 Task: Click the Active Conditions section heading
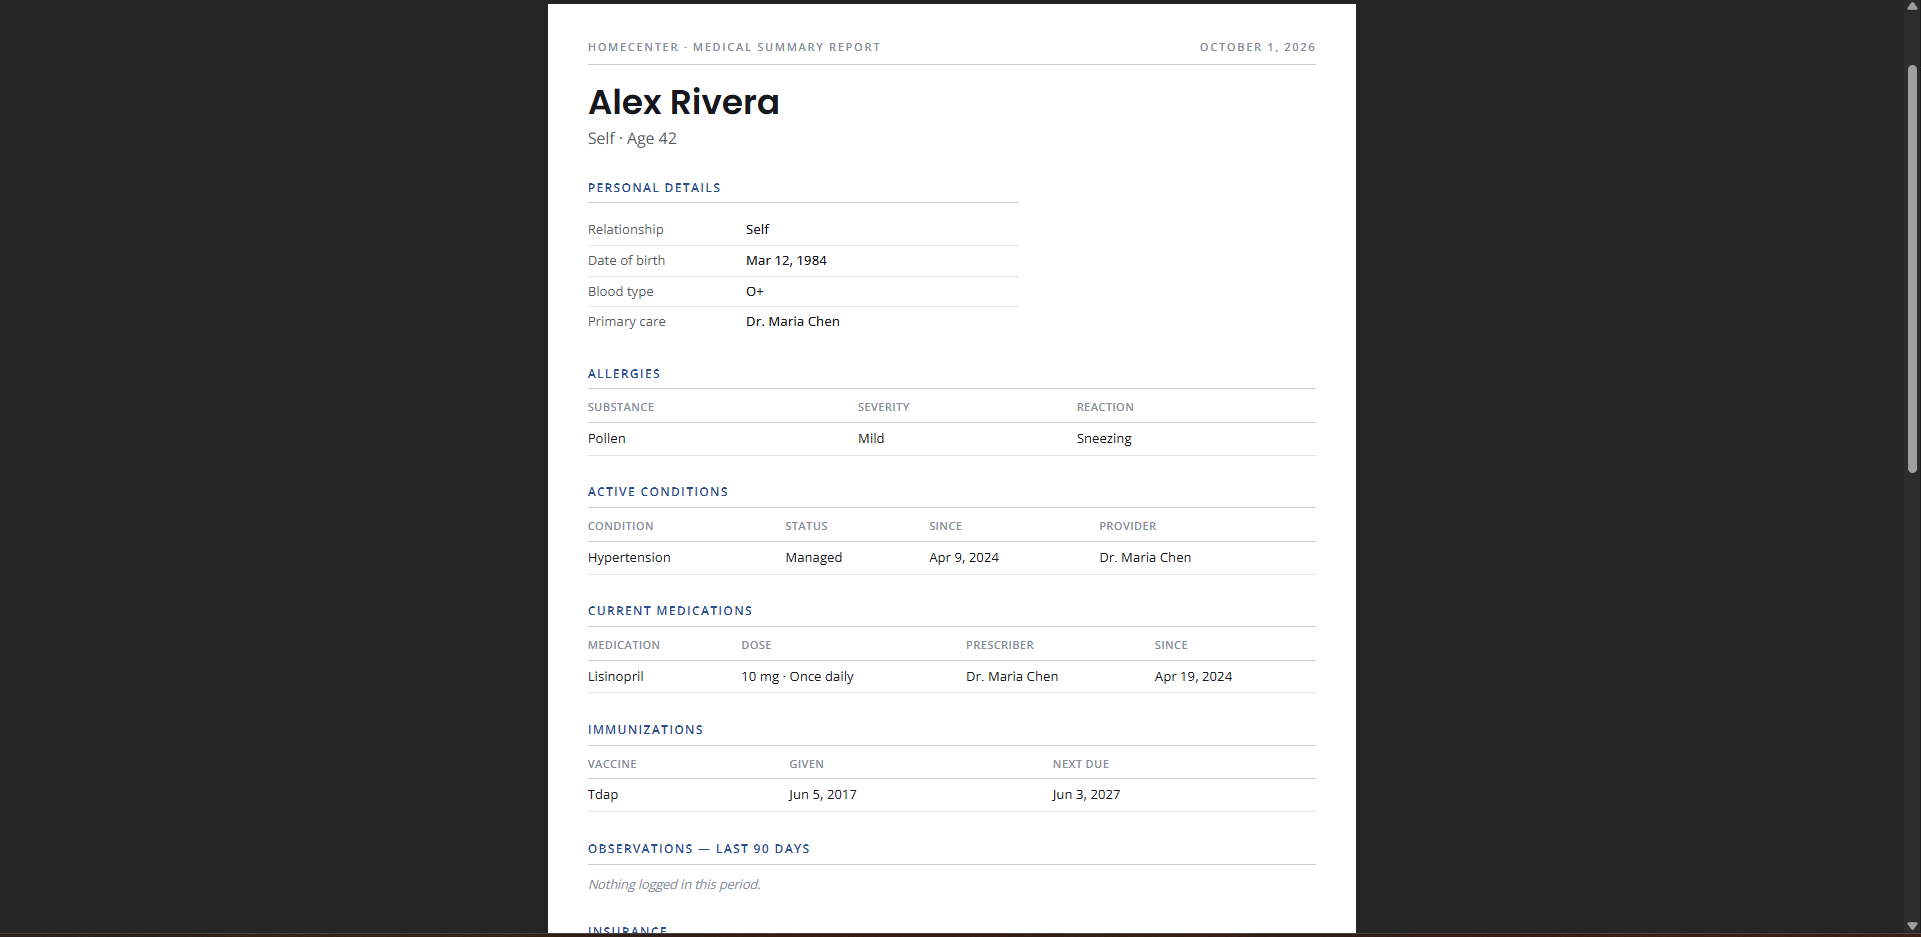[x=658, y=492]
